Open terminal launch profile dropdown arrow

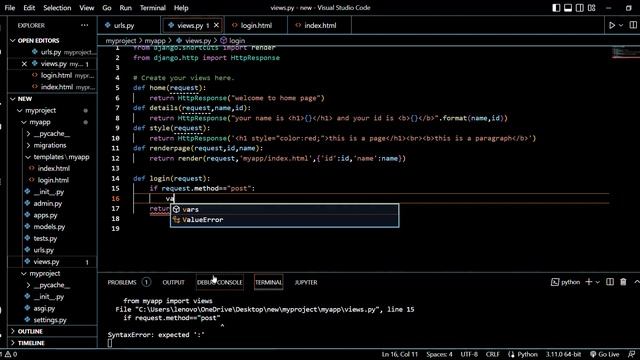pyautogui.click(x=598, y=282)
